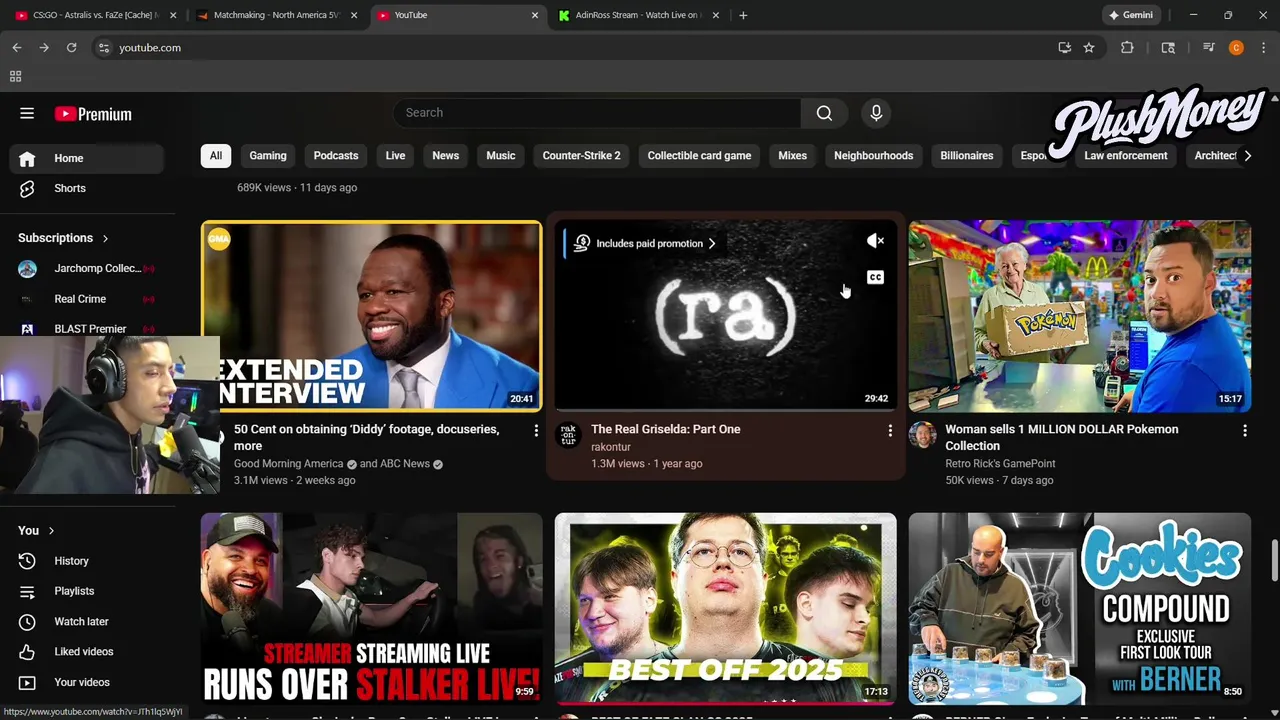The image size is (1280, 720).
Task: Open the Gemini button in title bar
Action: (x=1131, y=15)
